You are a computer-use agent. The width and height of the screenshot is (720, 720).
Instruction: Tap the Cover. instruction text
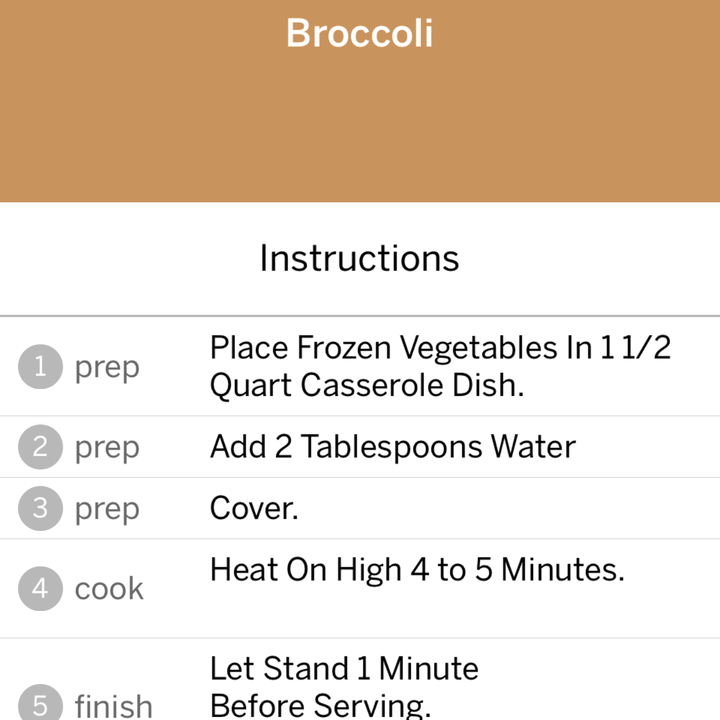coord(254,508)
